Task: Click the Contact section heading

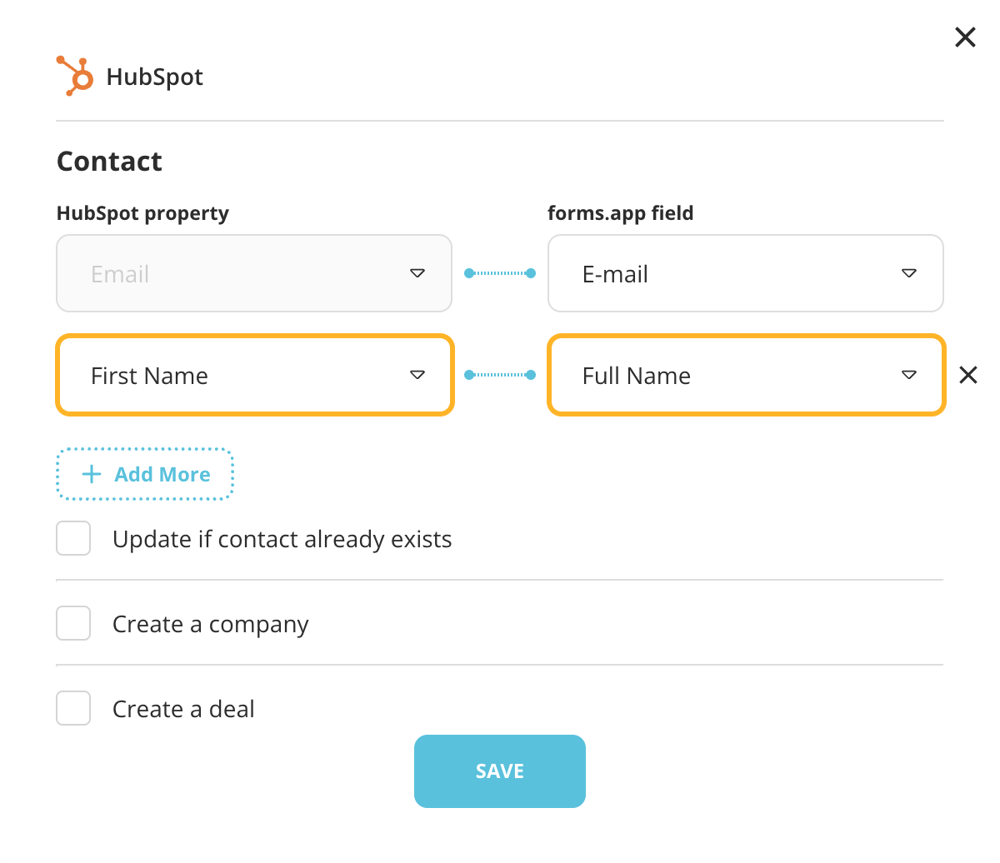Action: point(109,161)
